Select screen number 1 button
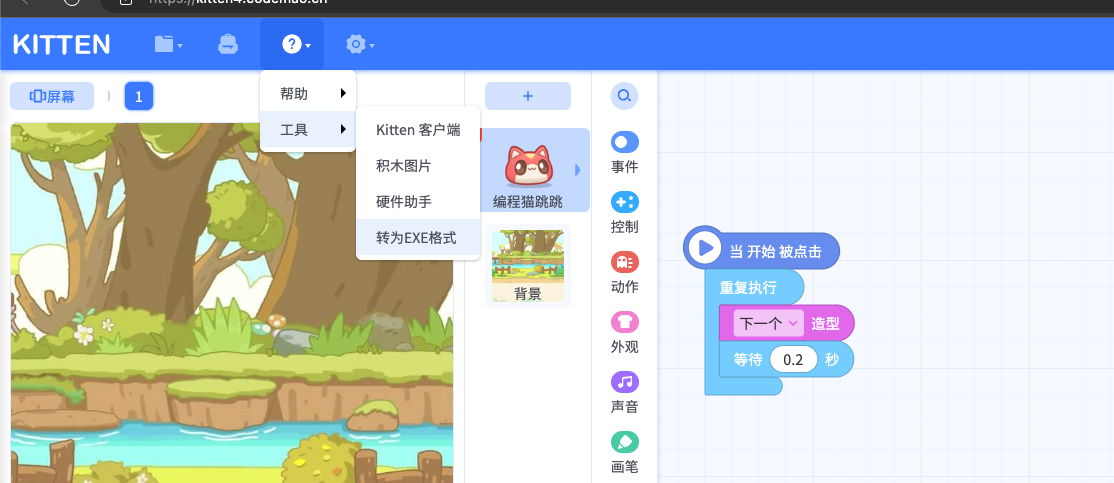The width and height of the screenshot is (1114, 483). [x=139, y=96]
